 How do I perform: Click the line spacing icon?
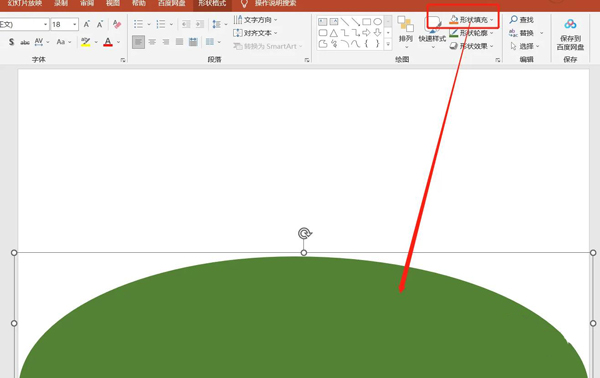click(x=217, y=24)
